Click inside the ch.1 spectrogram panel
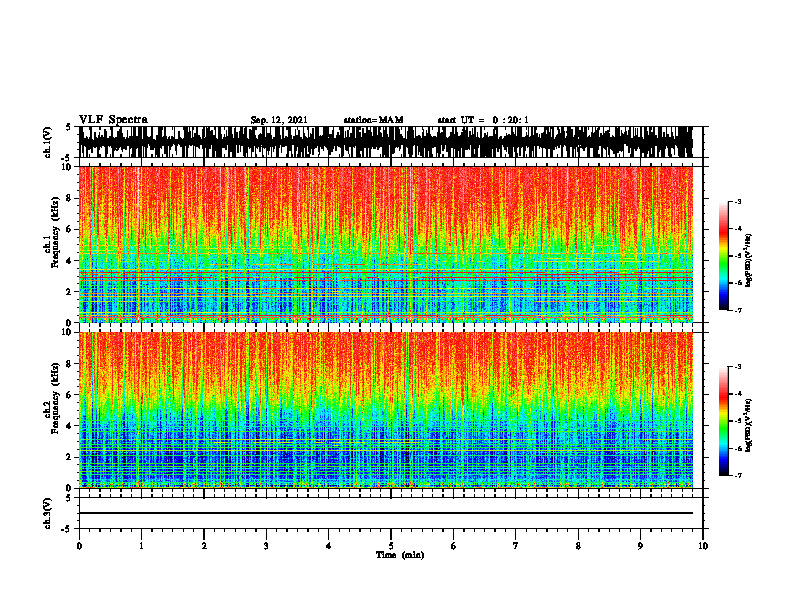The image size is (792, 612). [386, 244]
